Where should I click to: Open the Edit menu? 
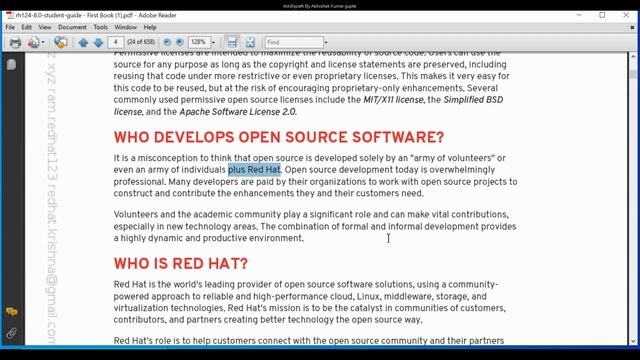pos(27,27)
